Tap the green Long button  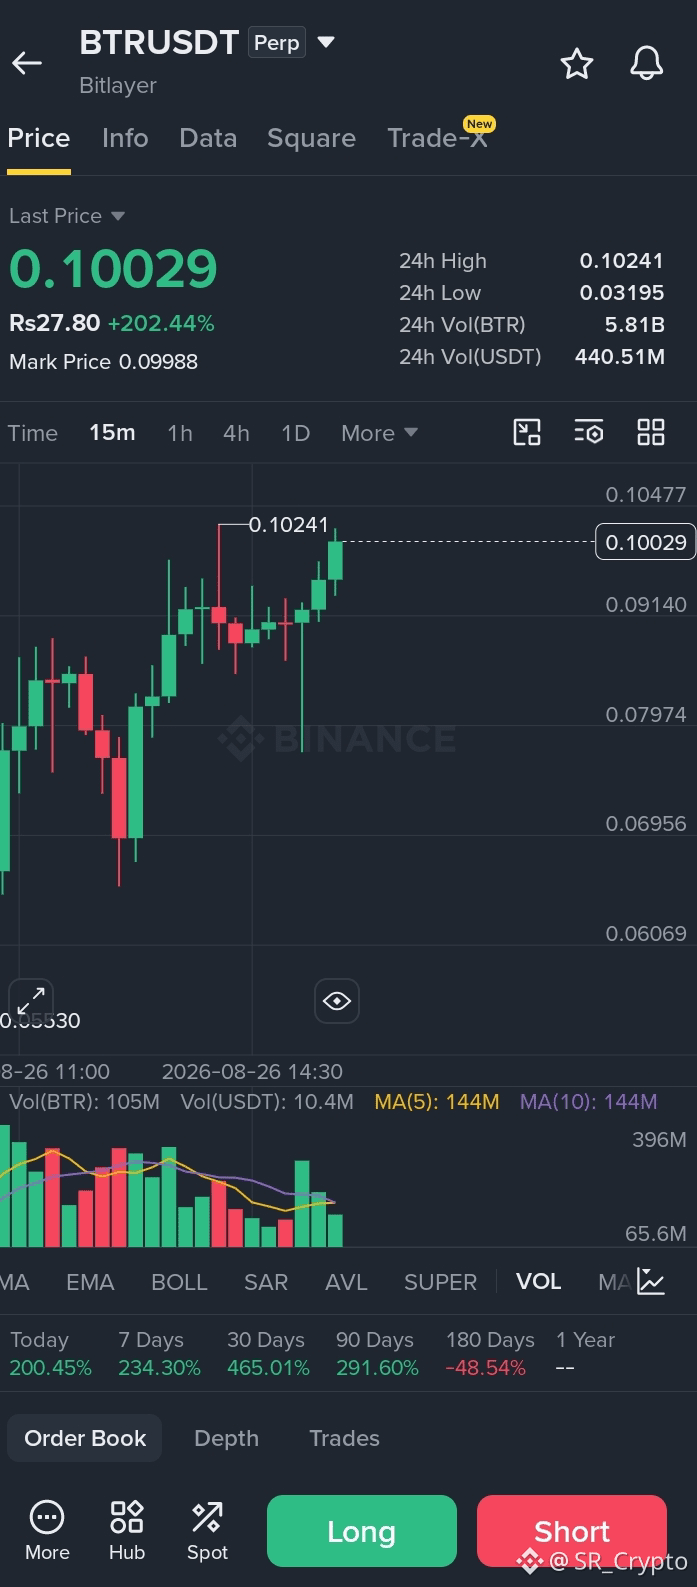tap(362, 1531)
